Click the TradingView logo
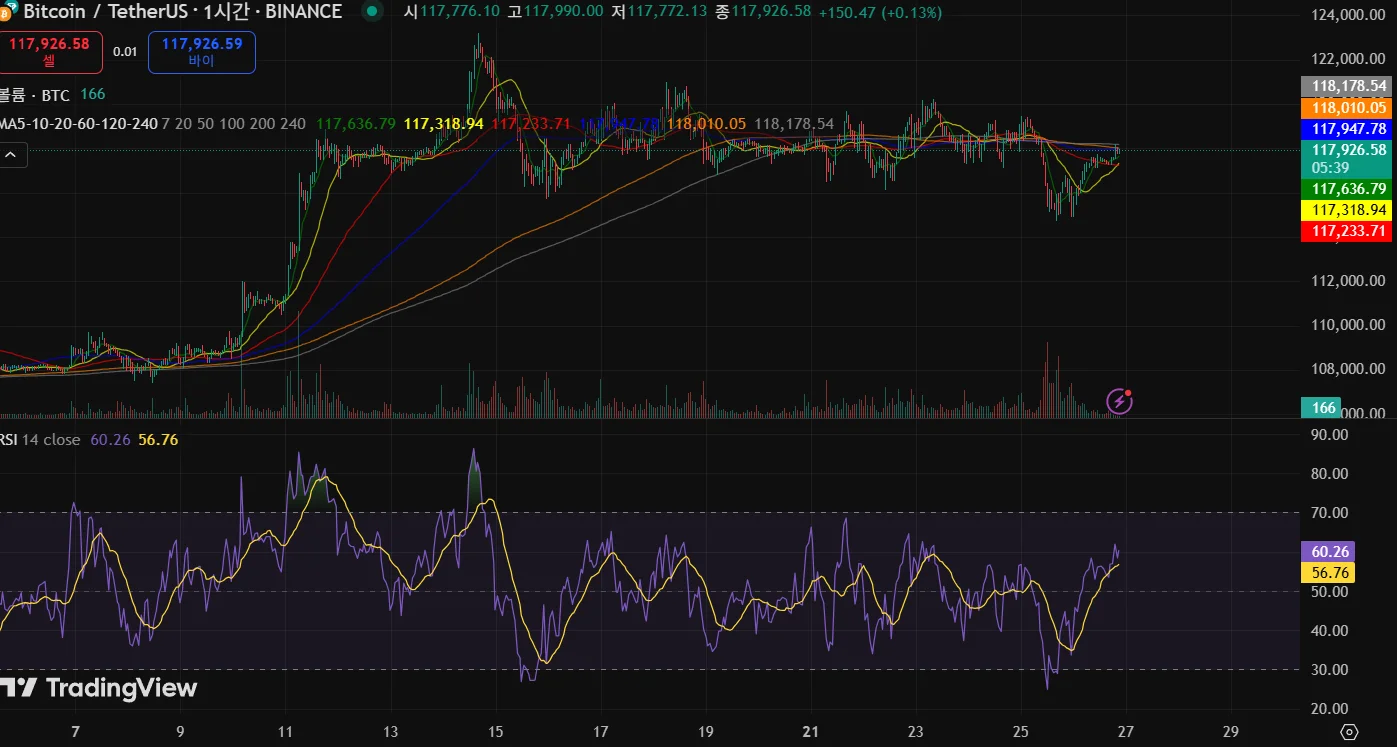 click(98, 688)
